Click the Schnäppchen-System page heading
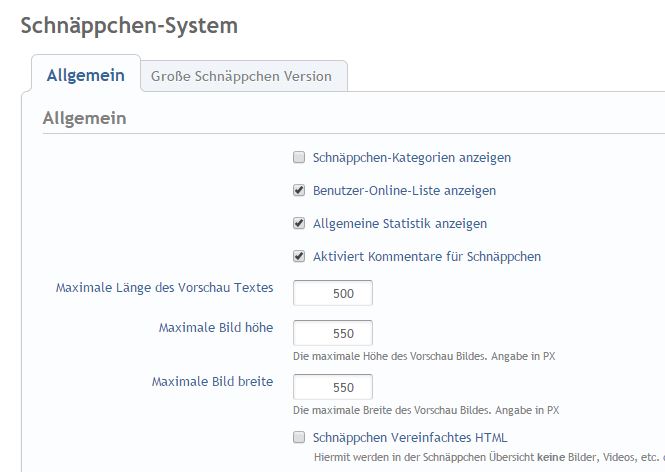The image size is (665, 472). coord(129,24)
